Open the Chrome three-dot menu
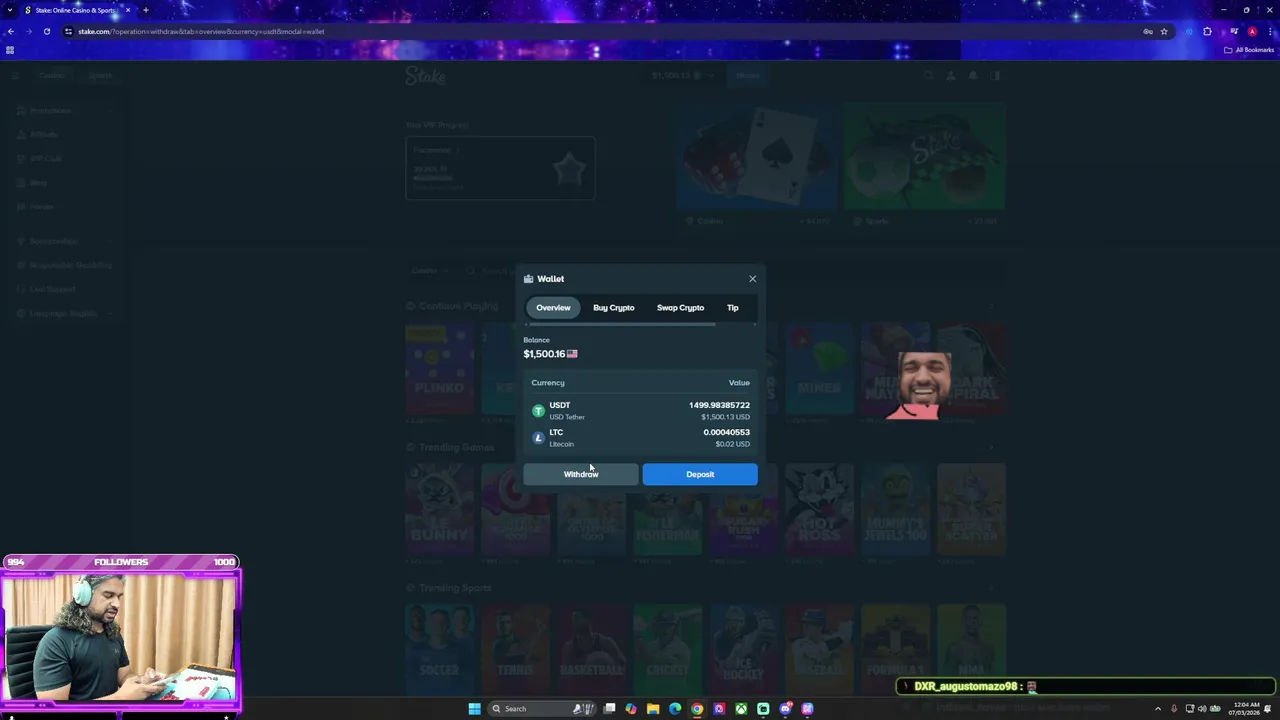 coord(1269,31)
